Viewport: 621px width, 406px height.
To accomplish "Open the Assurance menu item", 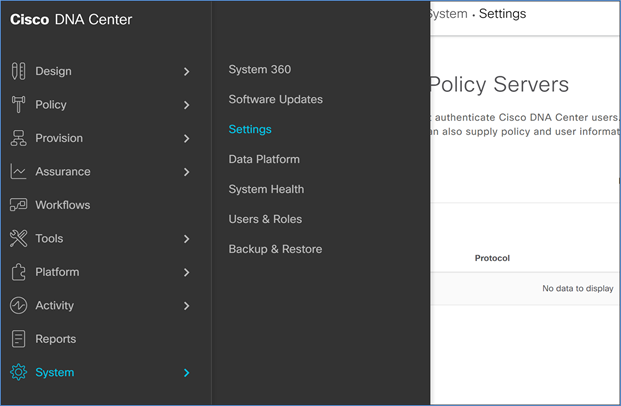I will tap(63, 172).
